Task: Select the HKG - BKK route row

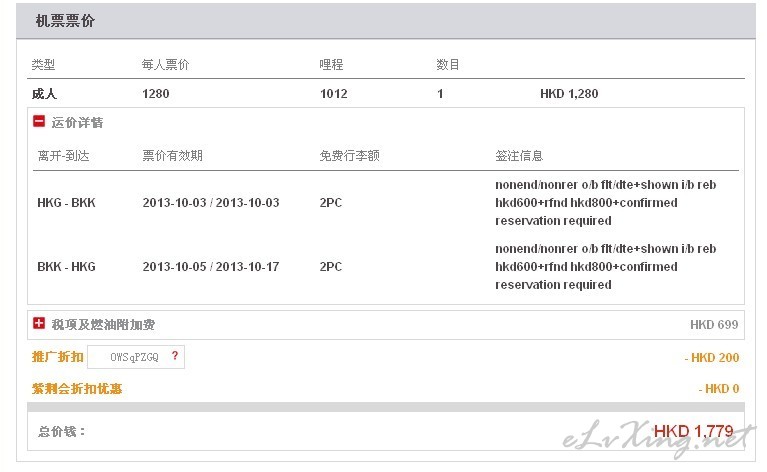Action: (x=386, y=202)
